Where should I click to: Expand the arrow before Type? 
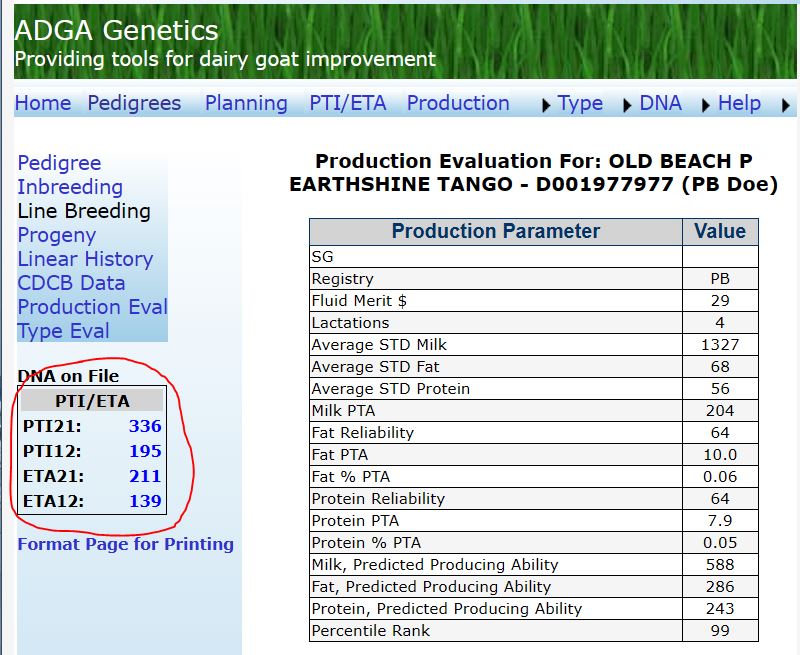tap(546, 106)
